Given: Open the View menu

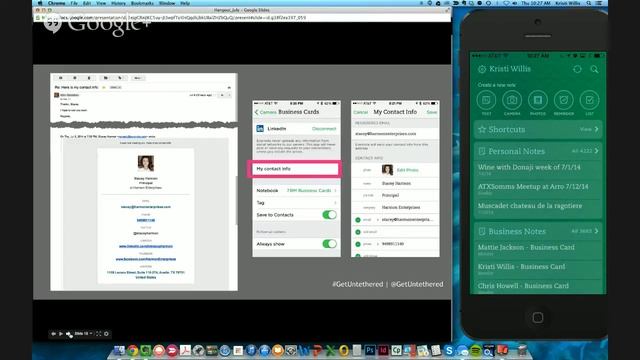Looking at the screenshot, I should (101, 3).
